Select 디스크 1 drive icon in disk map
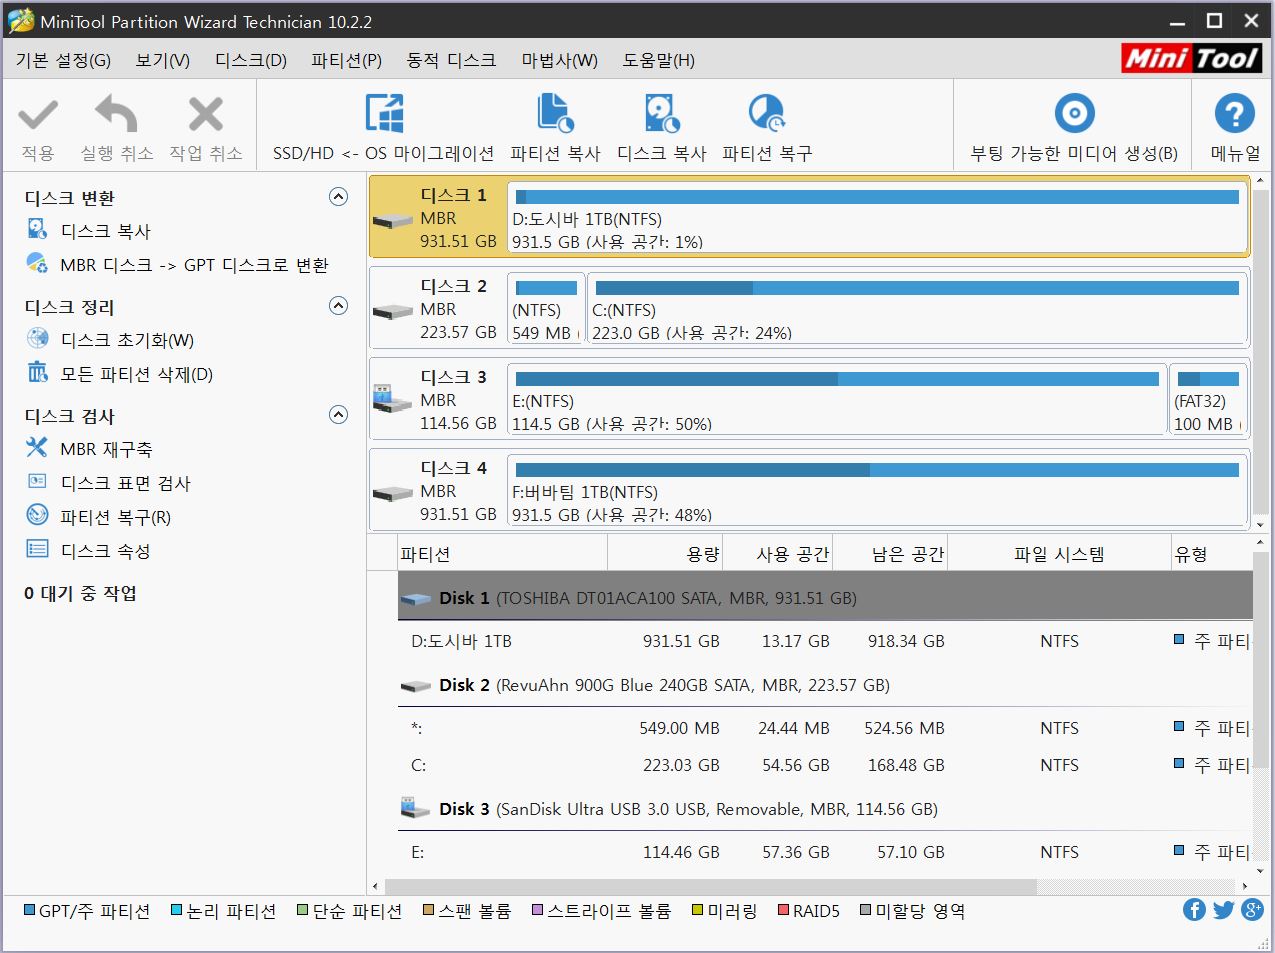The height and width of the screenshot is (953, 1275). click(392, 219)
